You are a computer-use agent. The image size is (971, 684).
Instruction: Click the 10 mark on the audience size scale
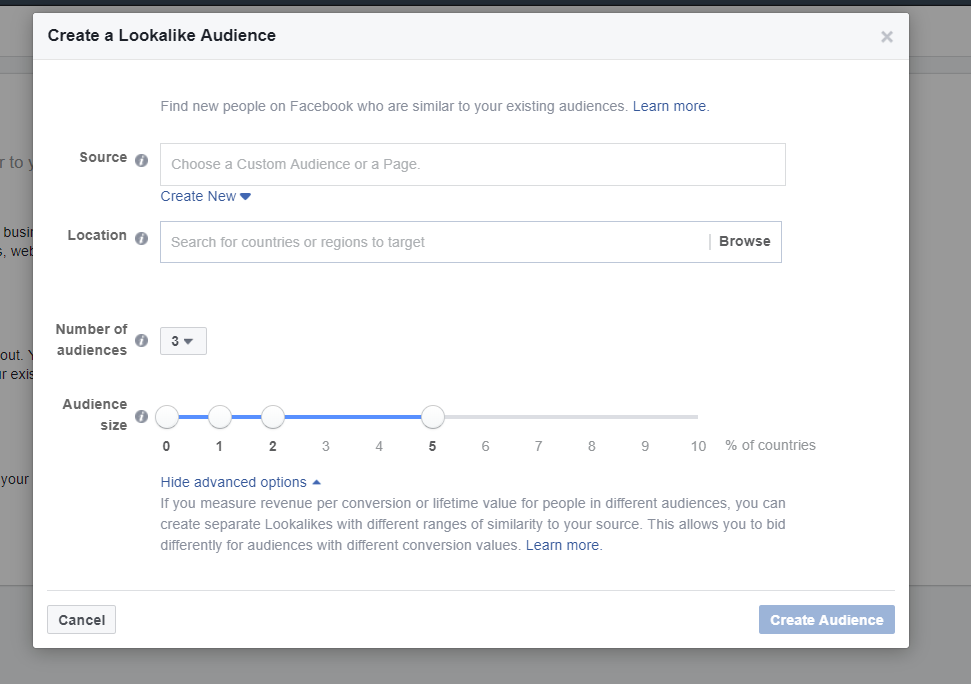click(698, 446)
